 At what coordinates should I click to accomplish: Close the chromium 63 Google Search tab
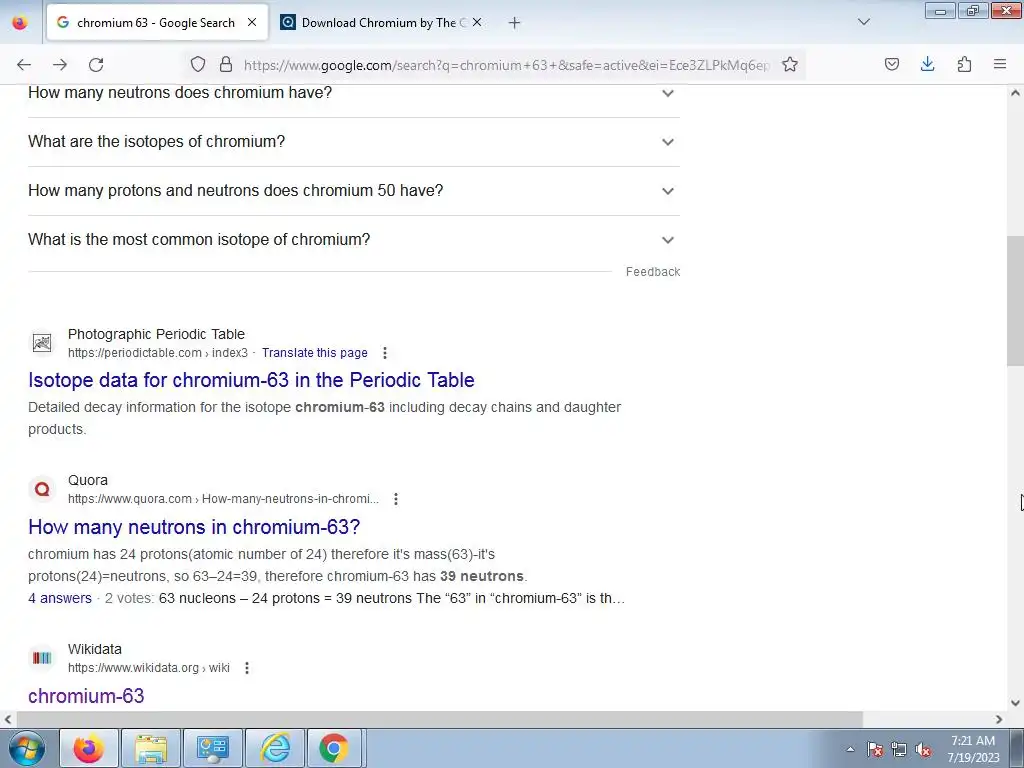tap(252, 22)
